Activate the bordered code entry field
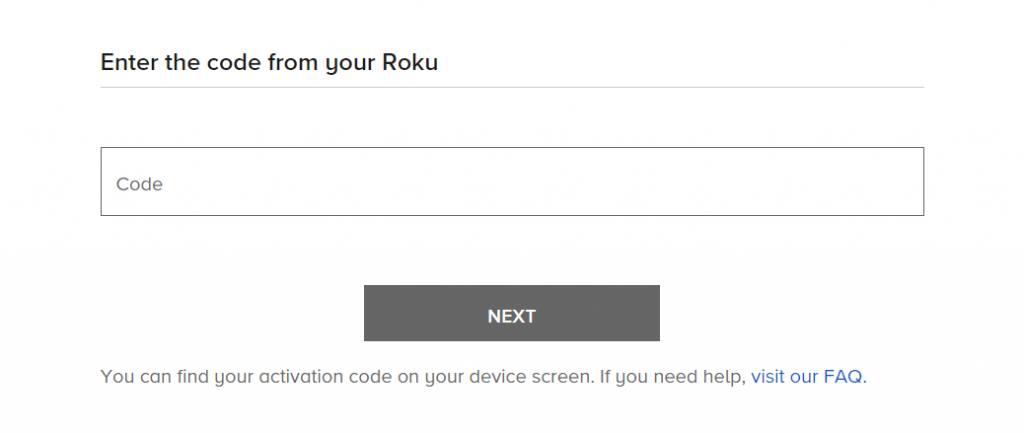This screenshot has width=1024, height=433. pyautogui.click(x=512, y=182)
